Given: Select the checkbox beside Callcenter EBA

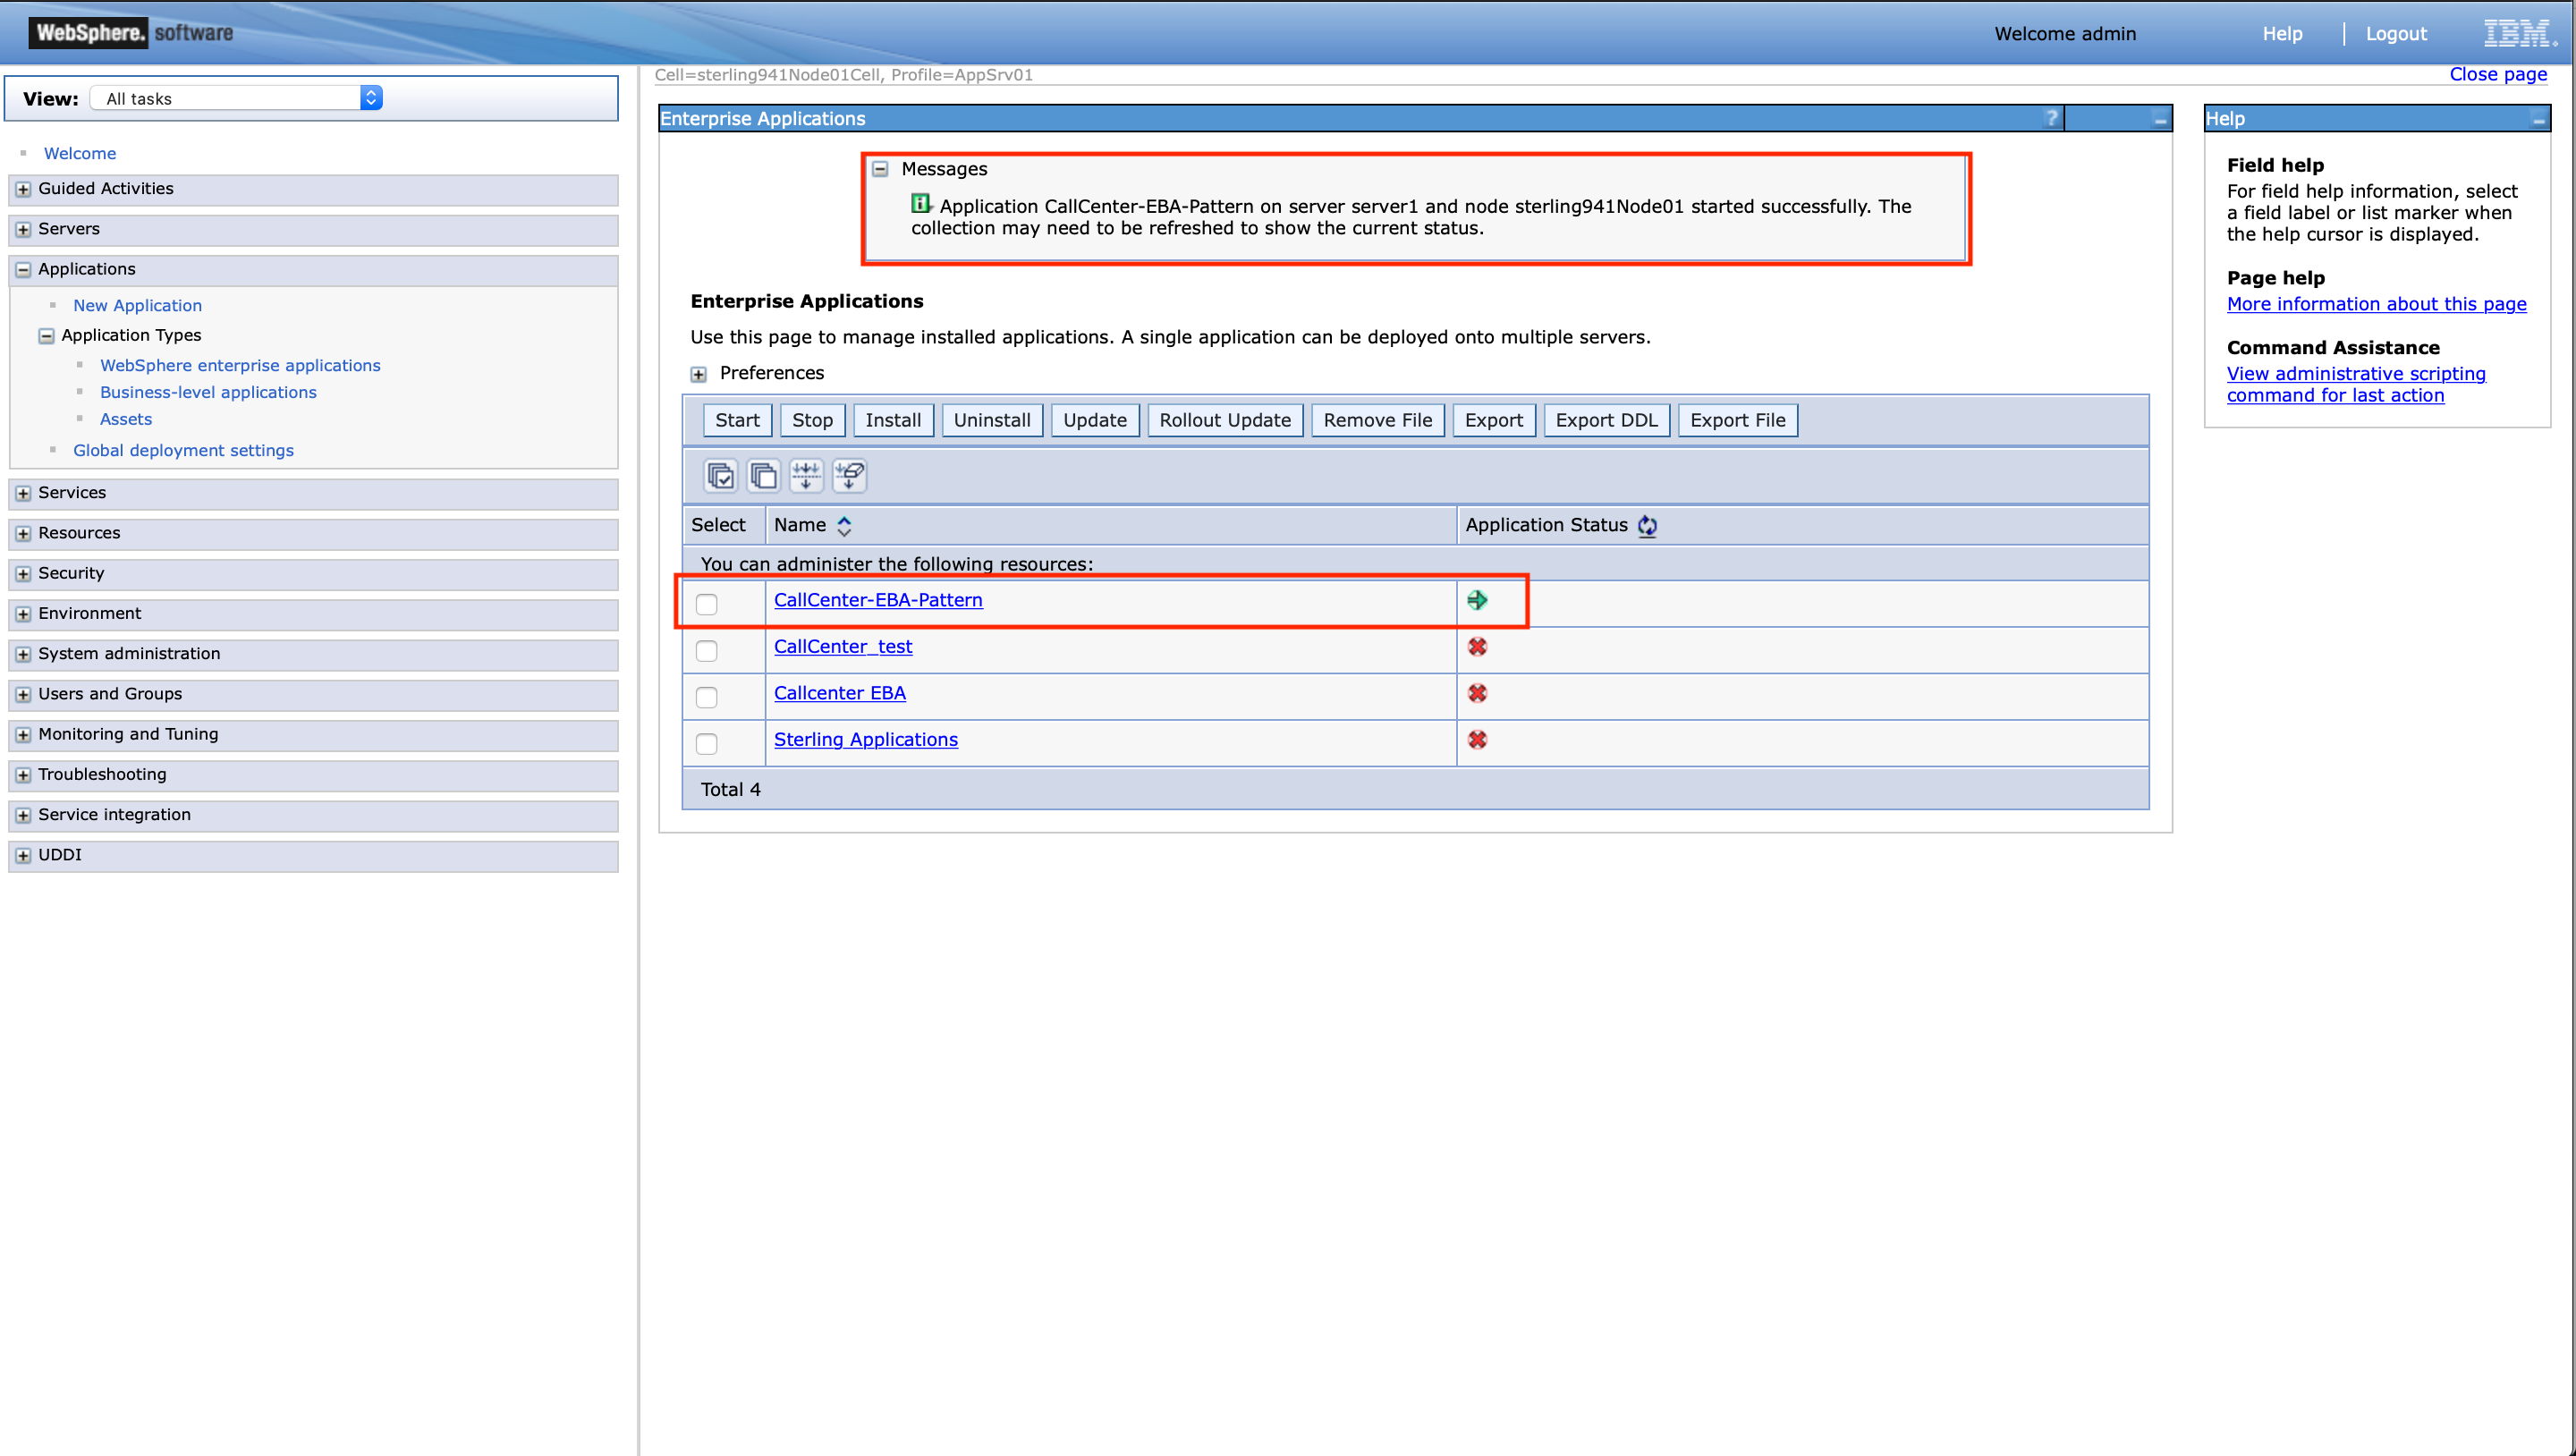Looking at the screenshot, I should tap(708, 697).
